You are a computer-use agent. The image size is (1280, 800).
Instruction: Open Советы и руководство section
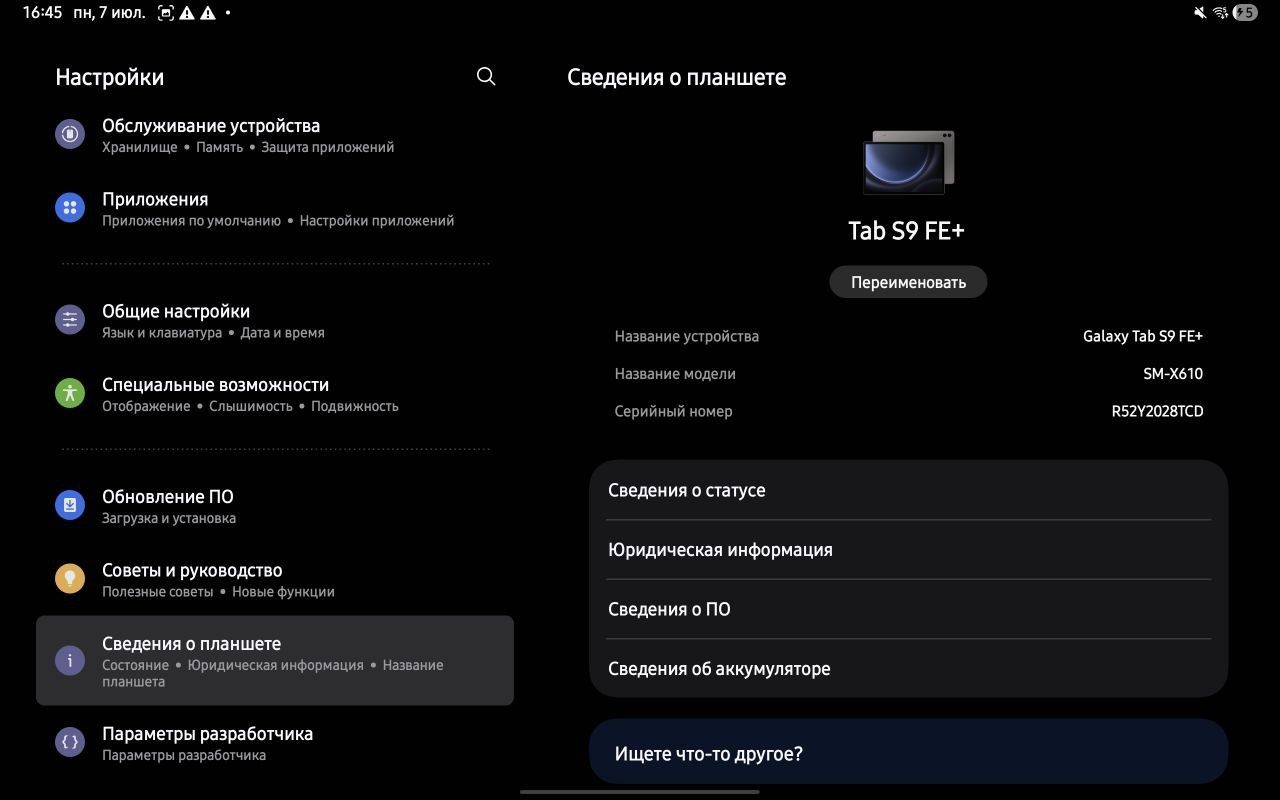click(275, 580)
